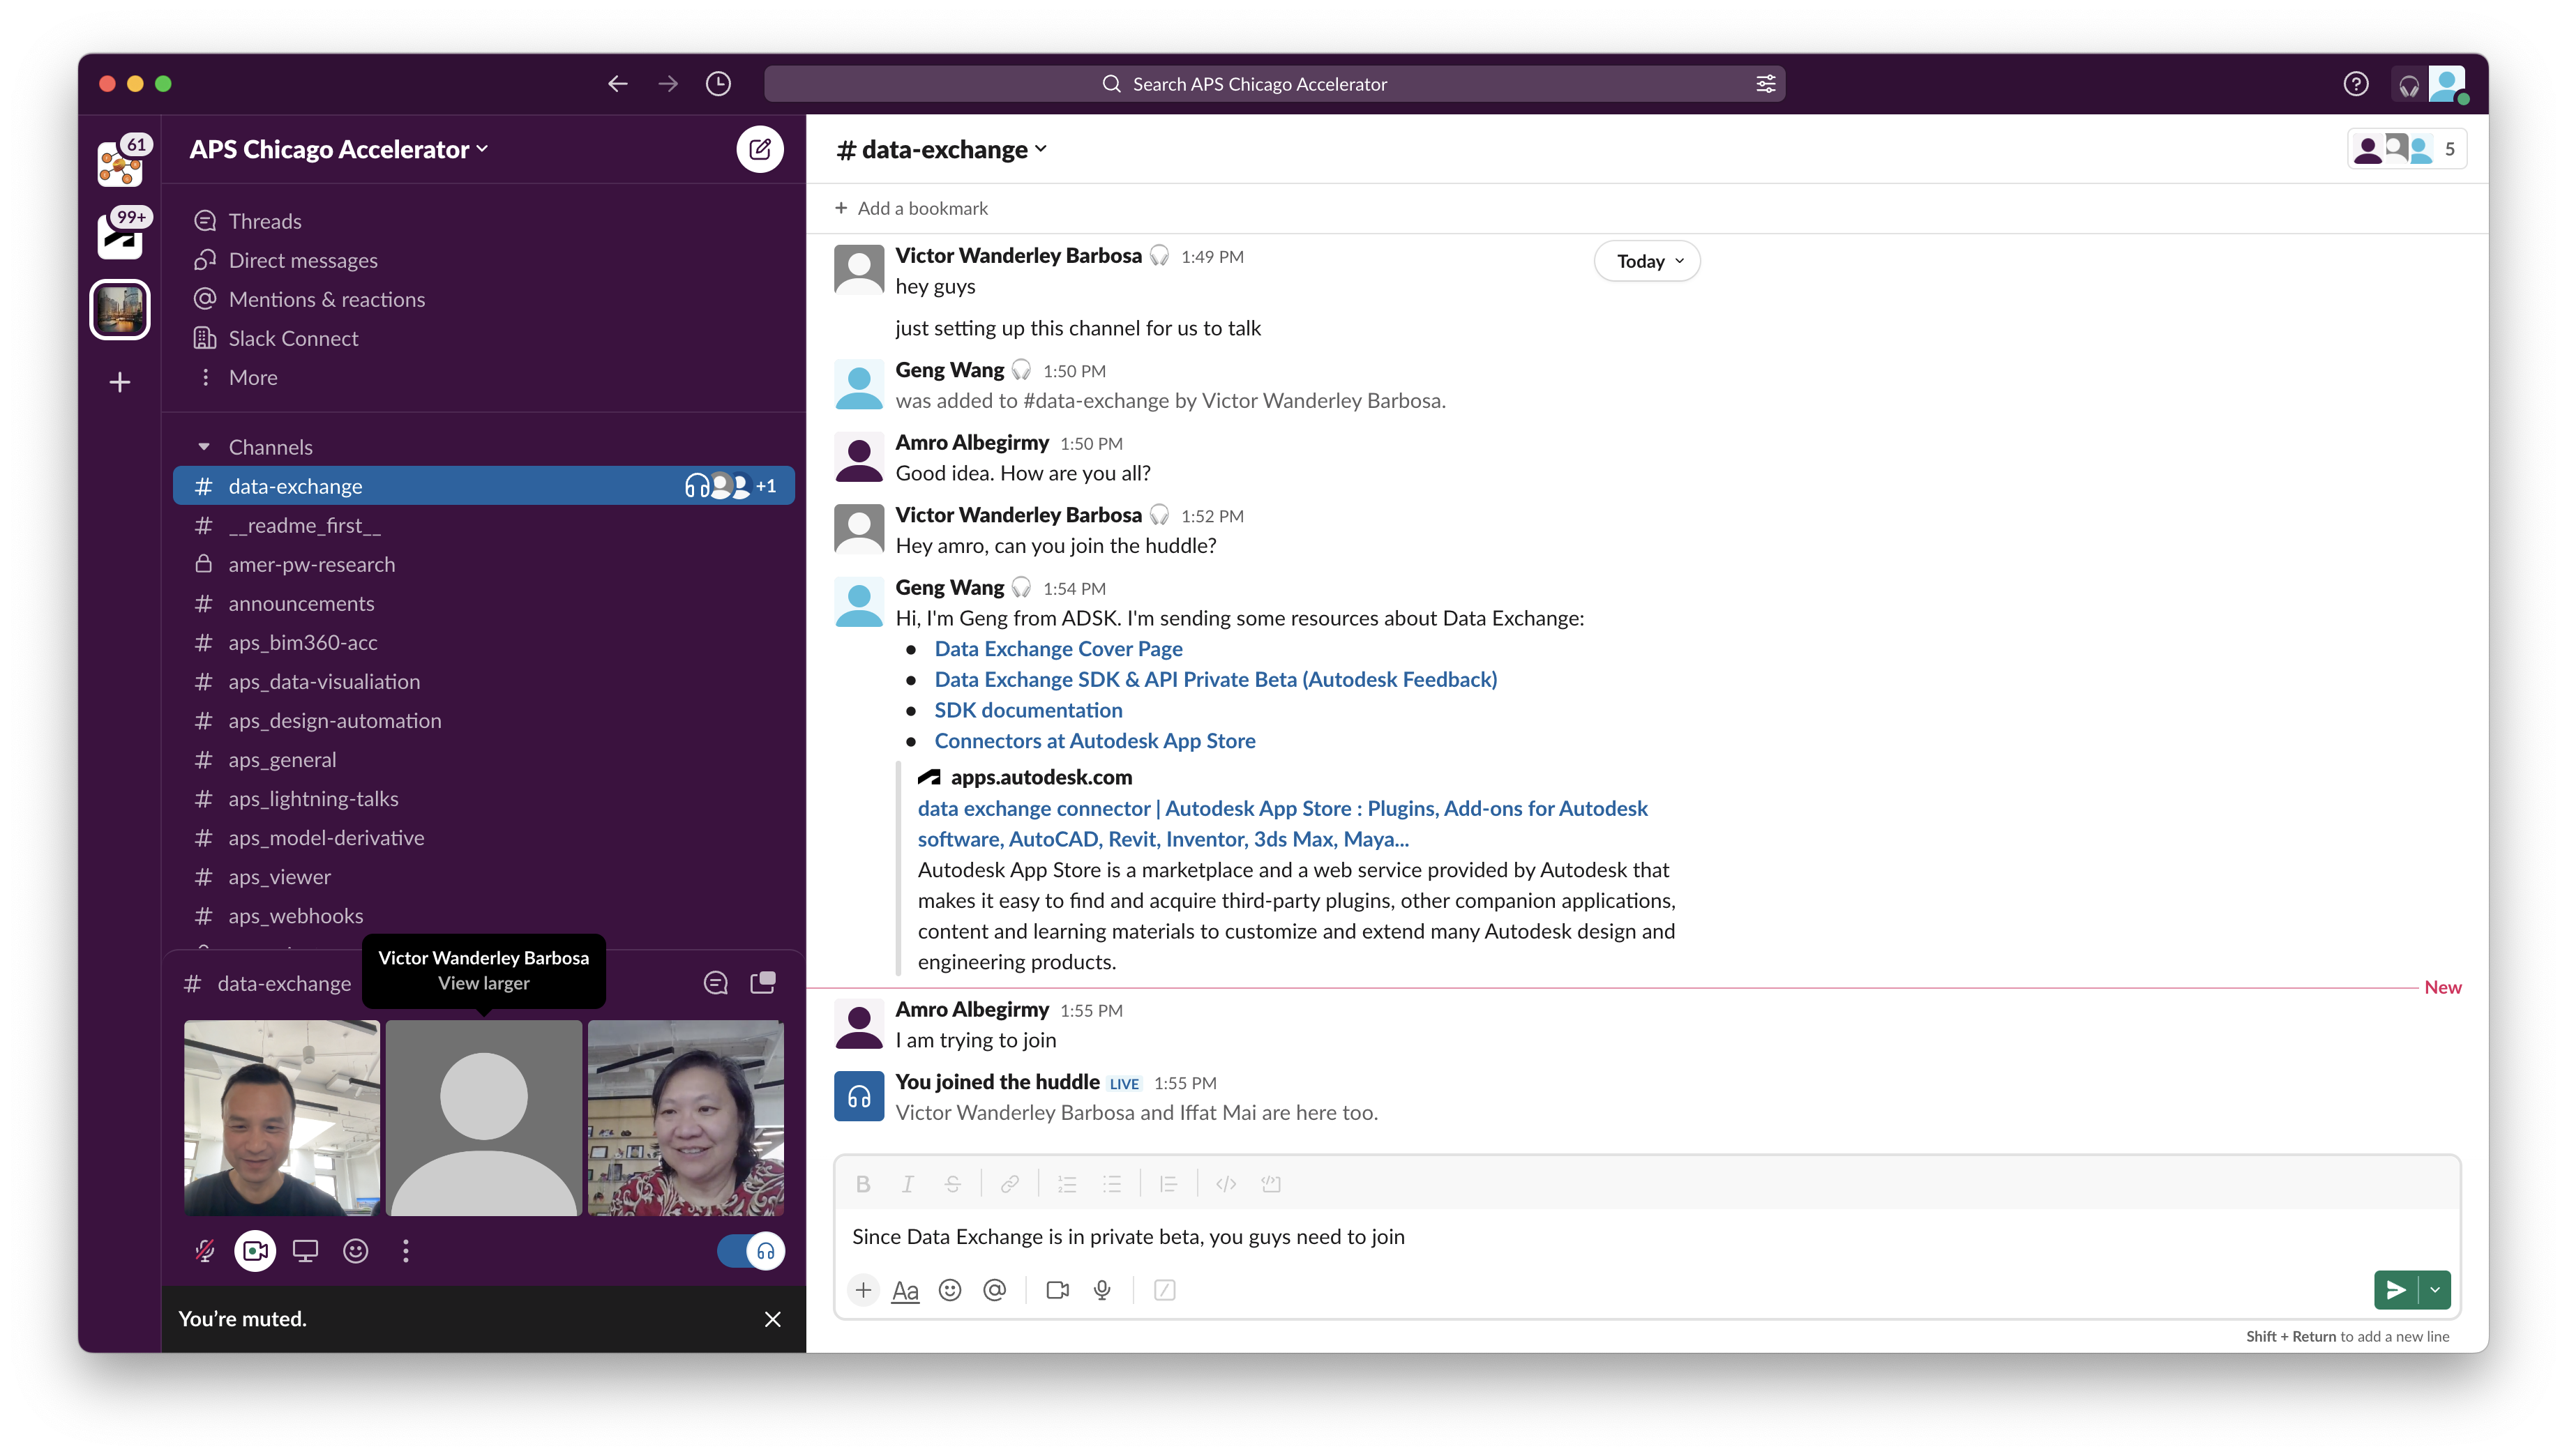
Task: Open the emoji picker in composer
Action: pyautogui.click(x=949, y=1290)
